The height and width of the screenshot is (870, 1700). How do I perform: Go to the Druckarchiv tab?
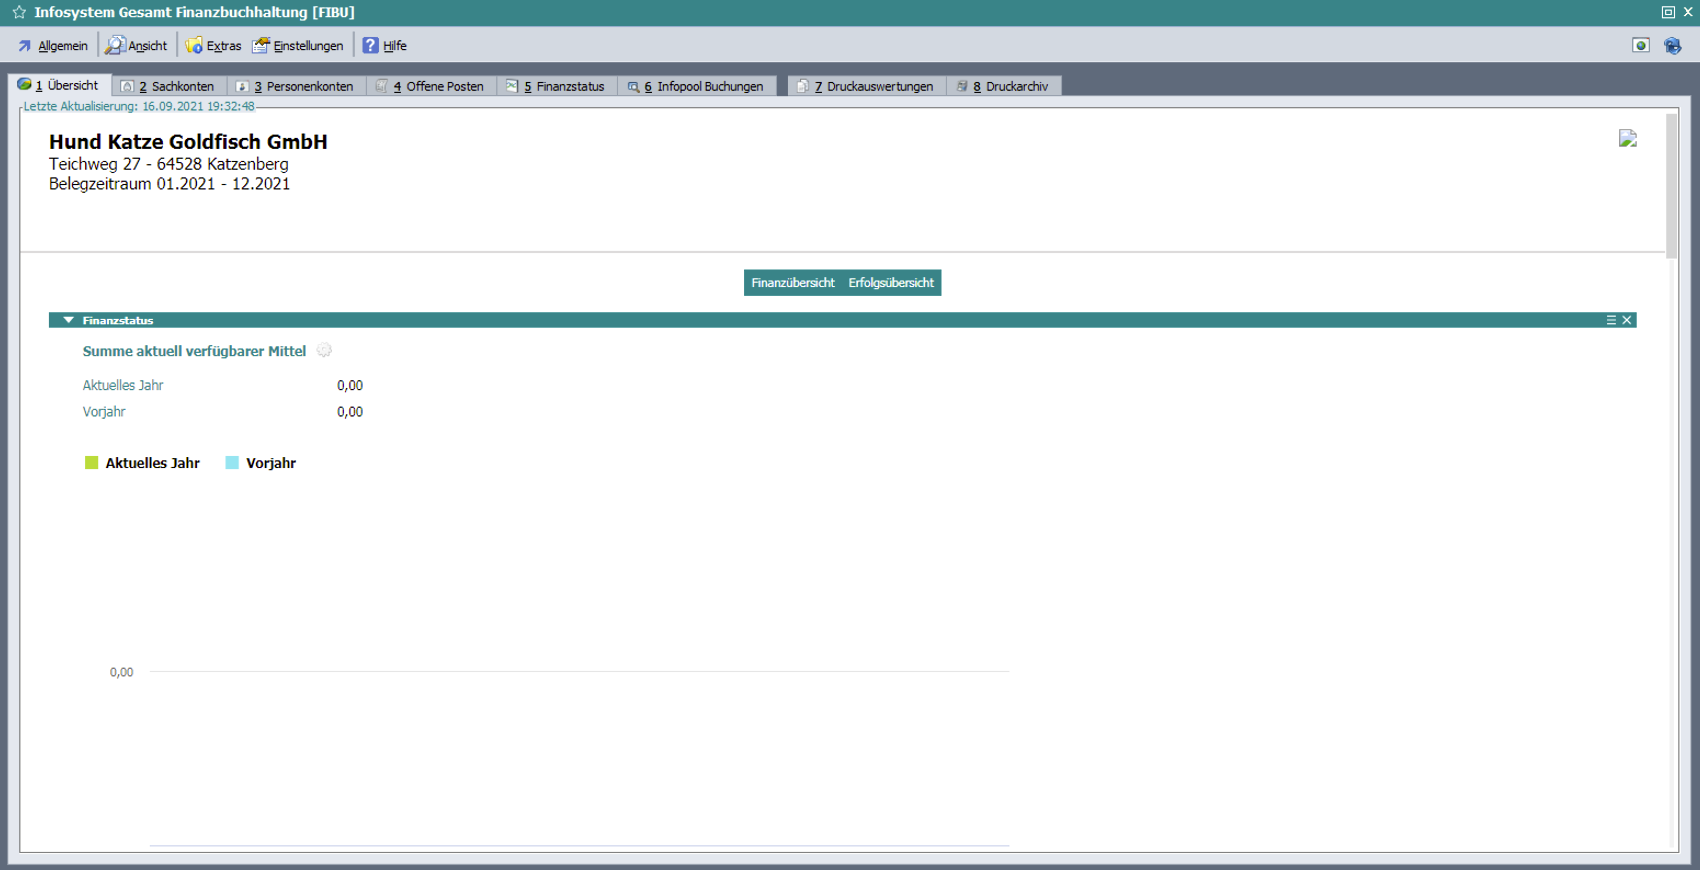pyautogui.click(x=1004, y=87)
